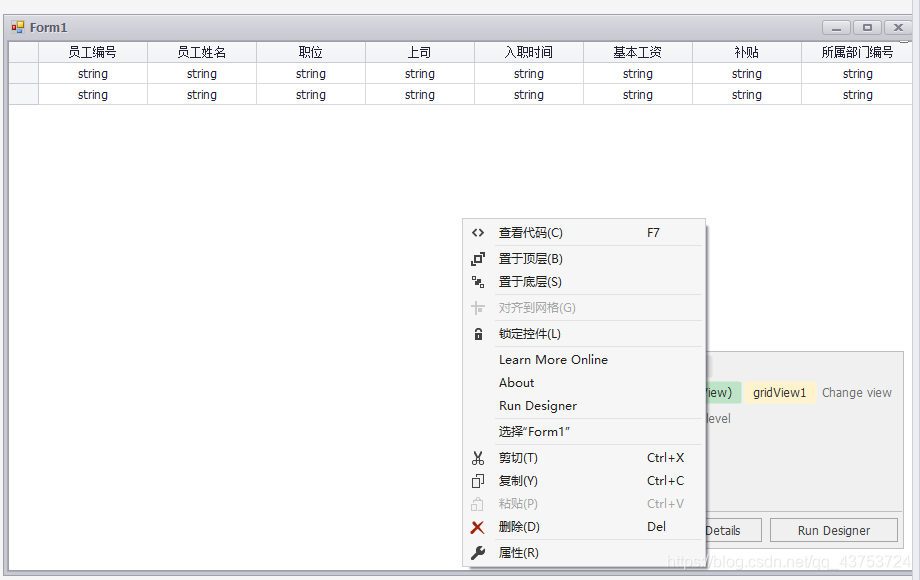Click the wrench properties icon
The image size is (920, 580).
[478, 553]
